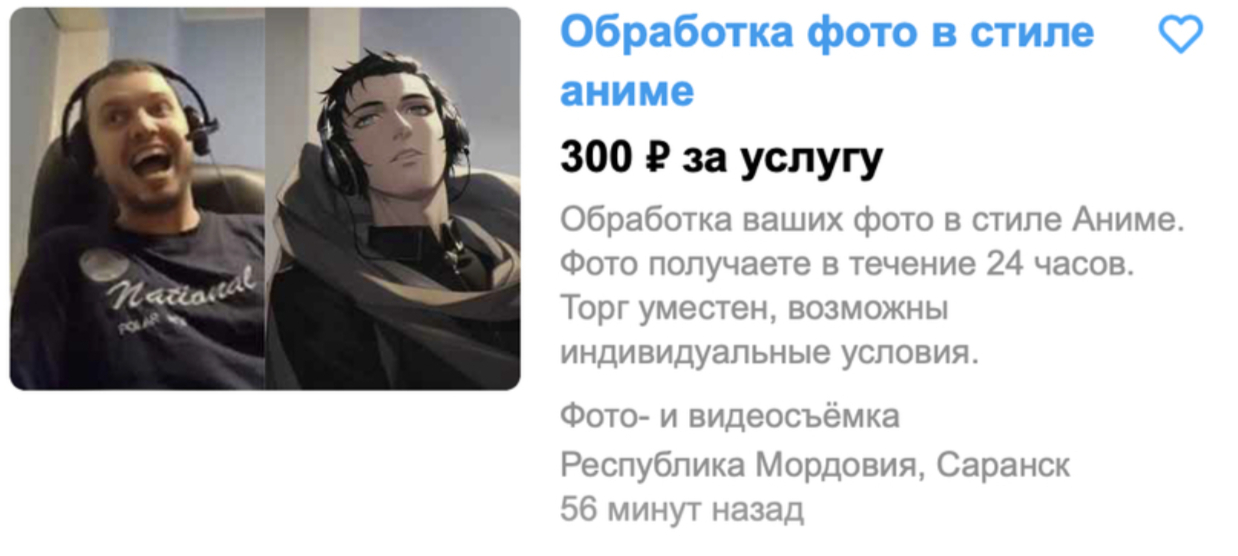The width and height of the screenshot is (1238, 556).
Task: Open the left photo of the laughing man
Action: point(138,198)
